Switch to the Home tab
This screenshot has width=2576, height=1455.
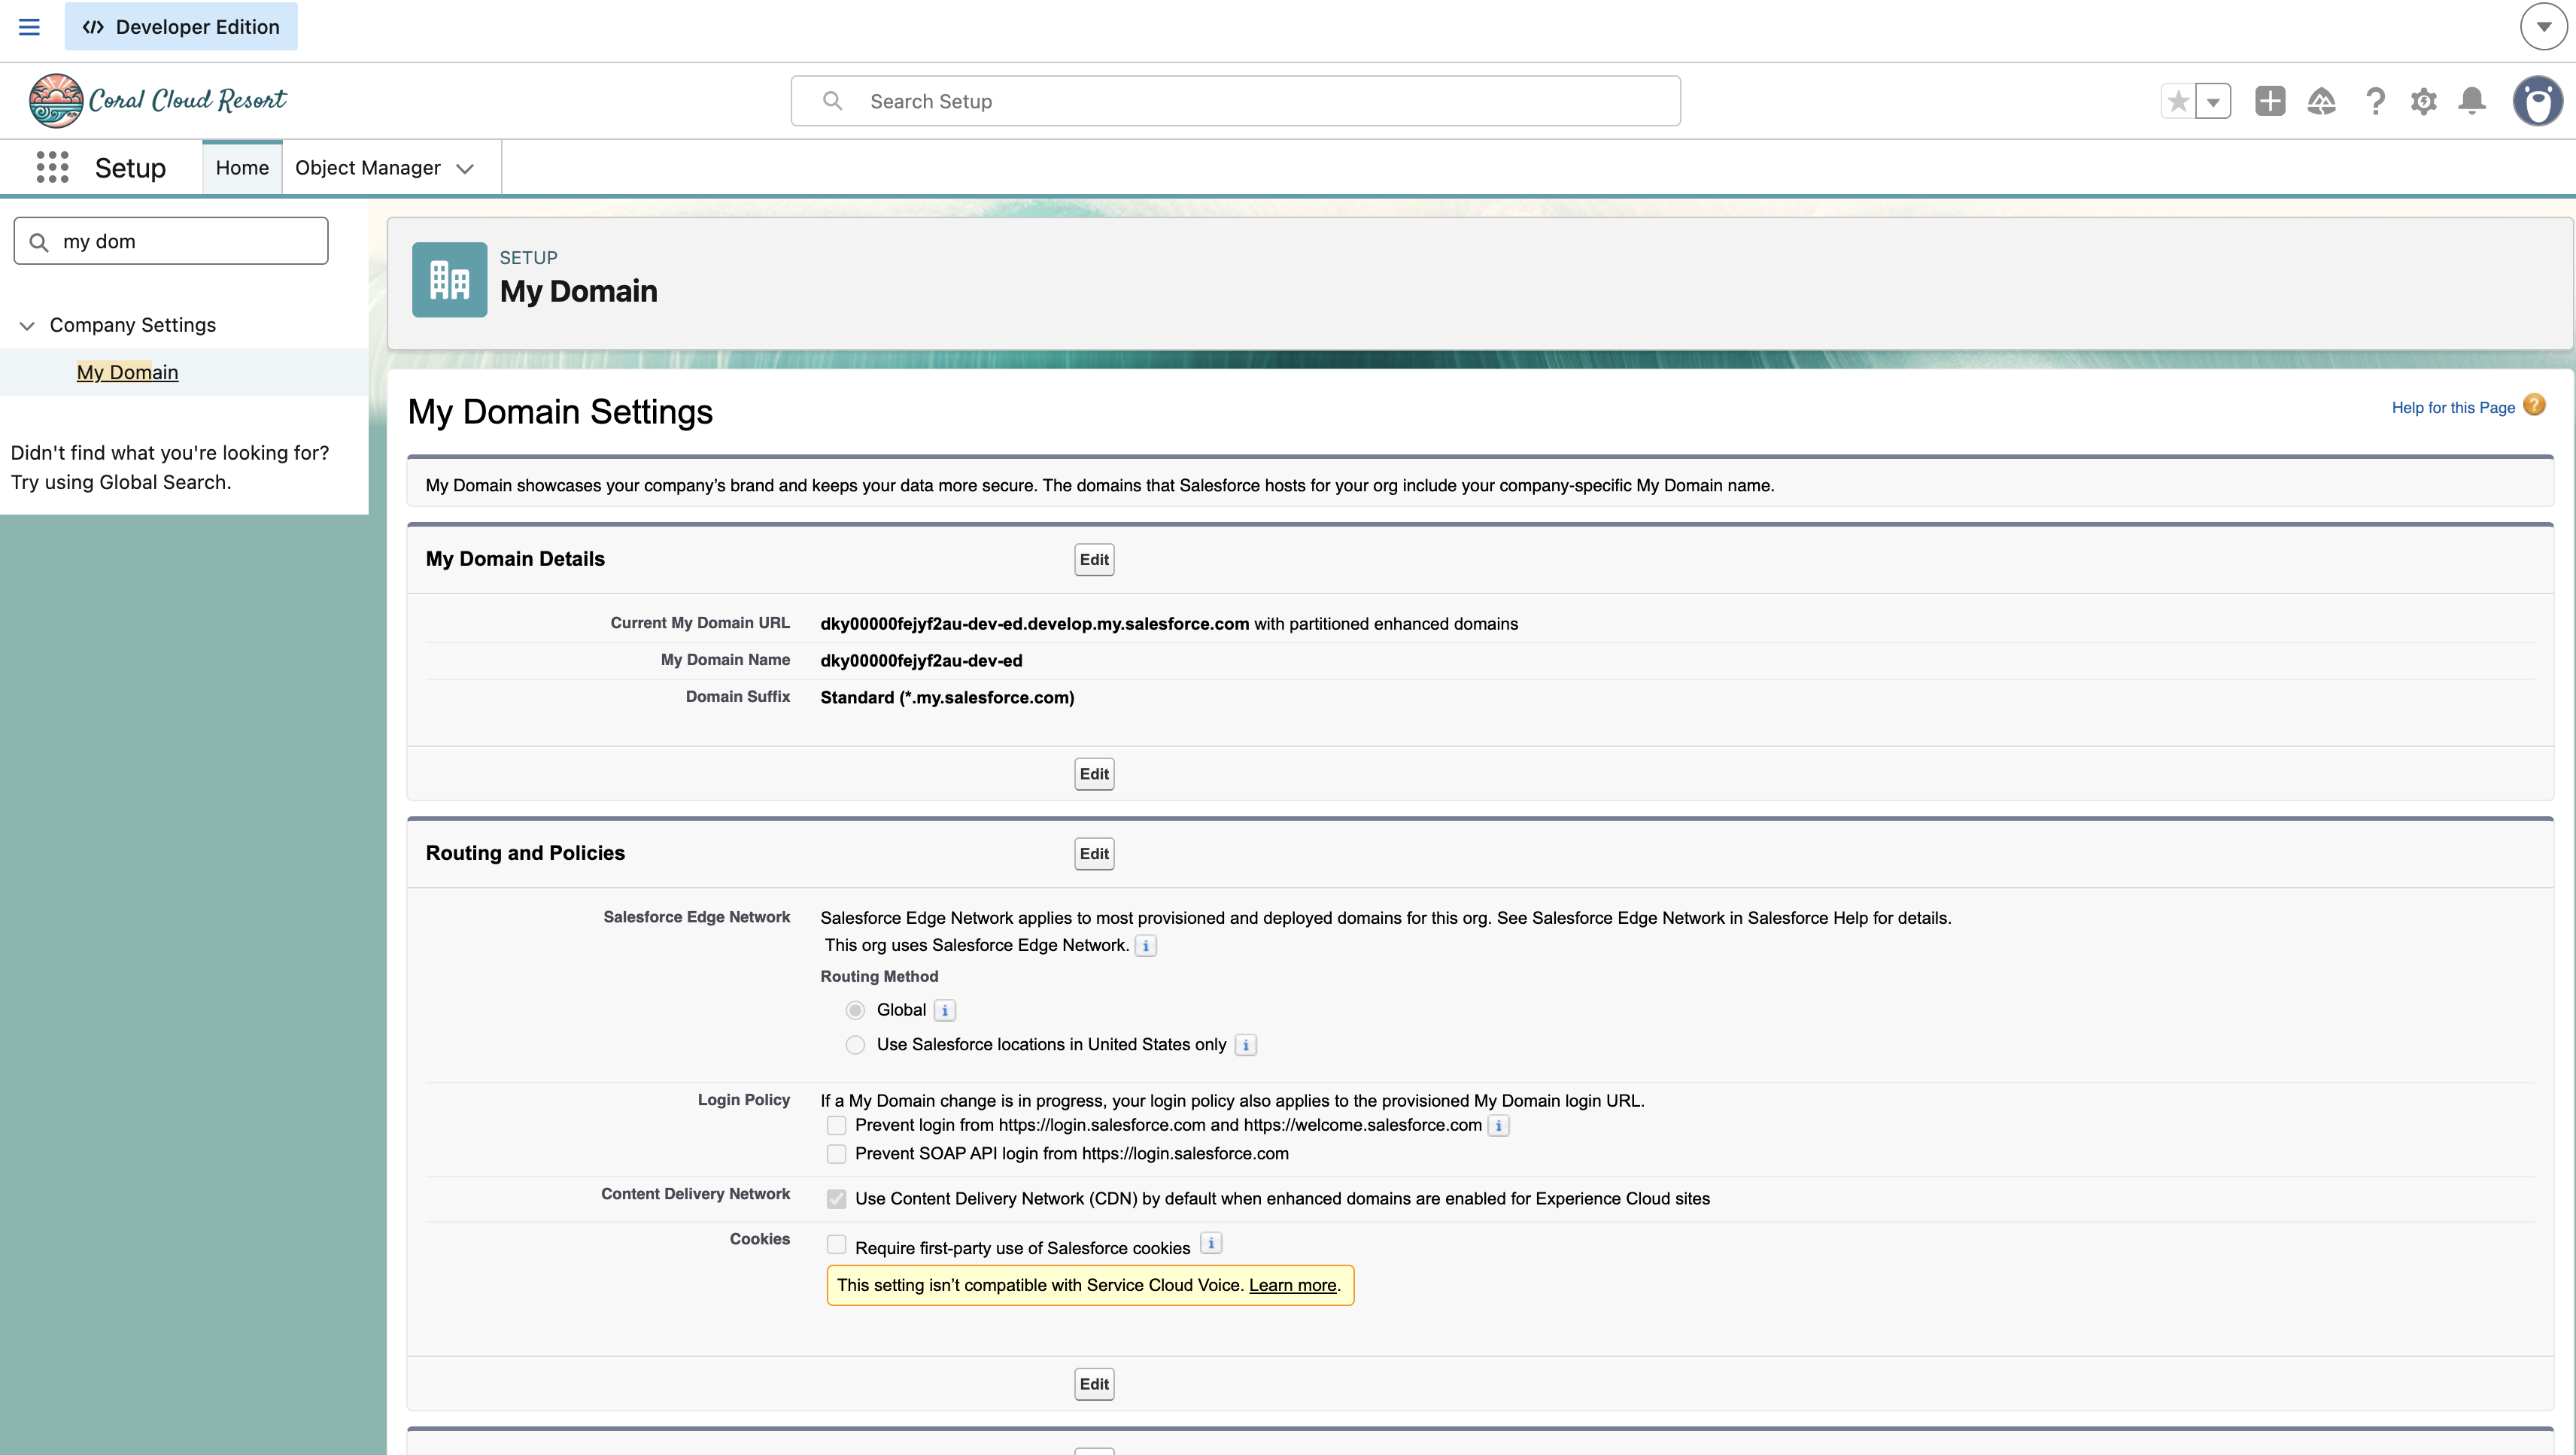click(242, 168)
